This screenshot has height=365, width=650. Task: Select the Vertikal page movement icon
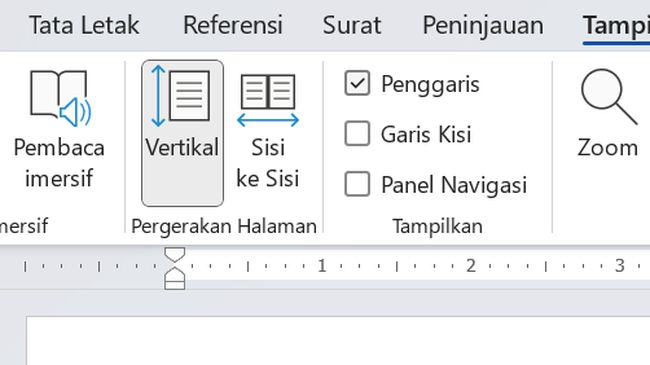point(182,96)
